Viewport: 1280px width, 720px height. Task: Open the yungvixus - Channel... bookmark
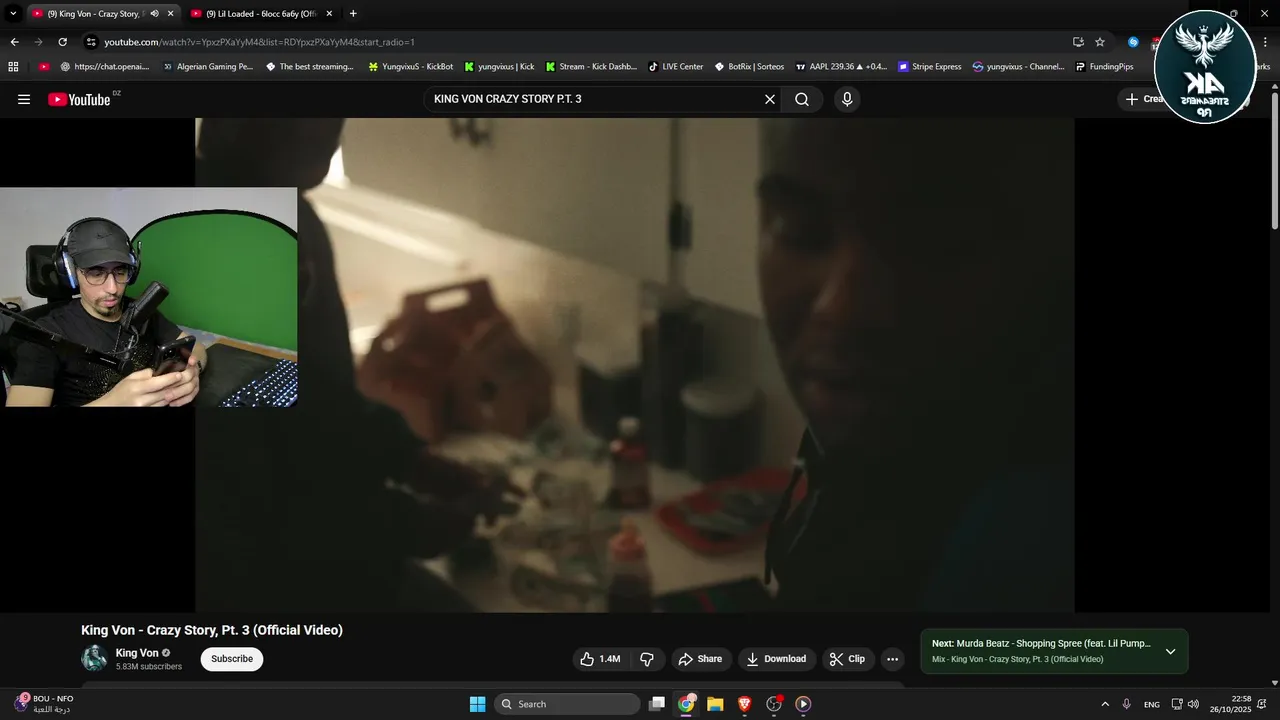[x=1018, y=67]
